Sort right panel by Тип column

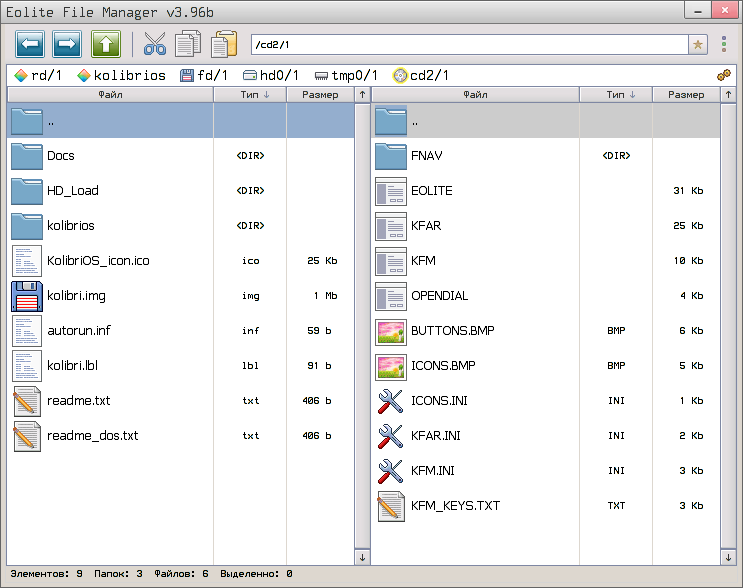coord(616,95)
